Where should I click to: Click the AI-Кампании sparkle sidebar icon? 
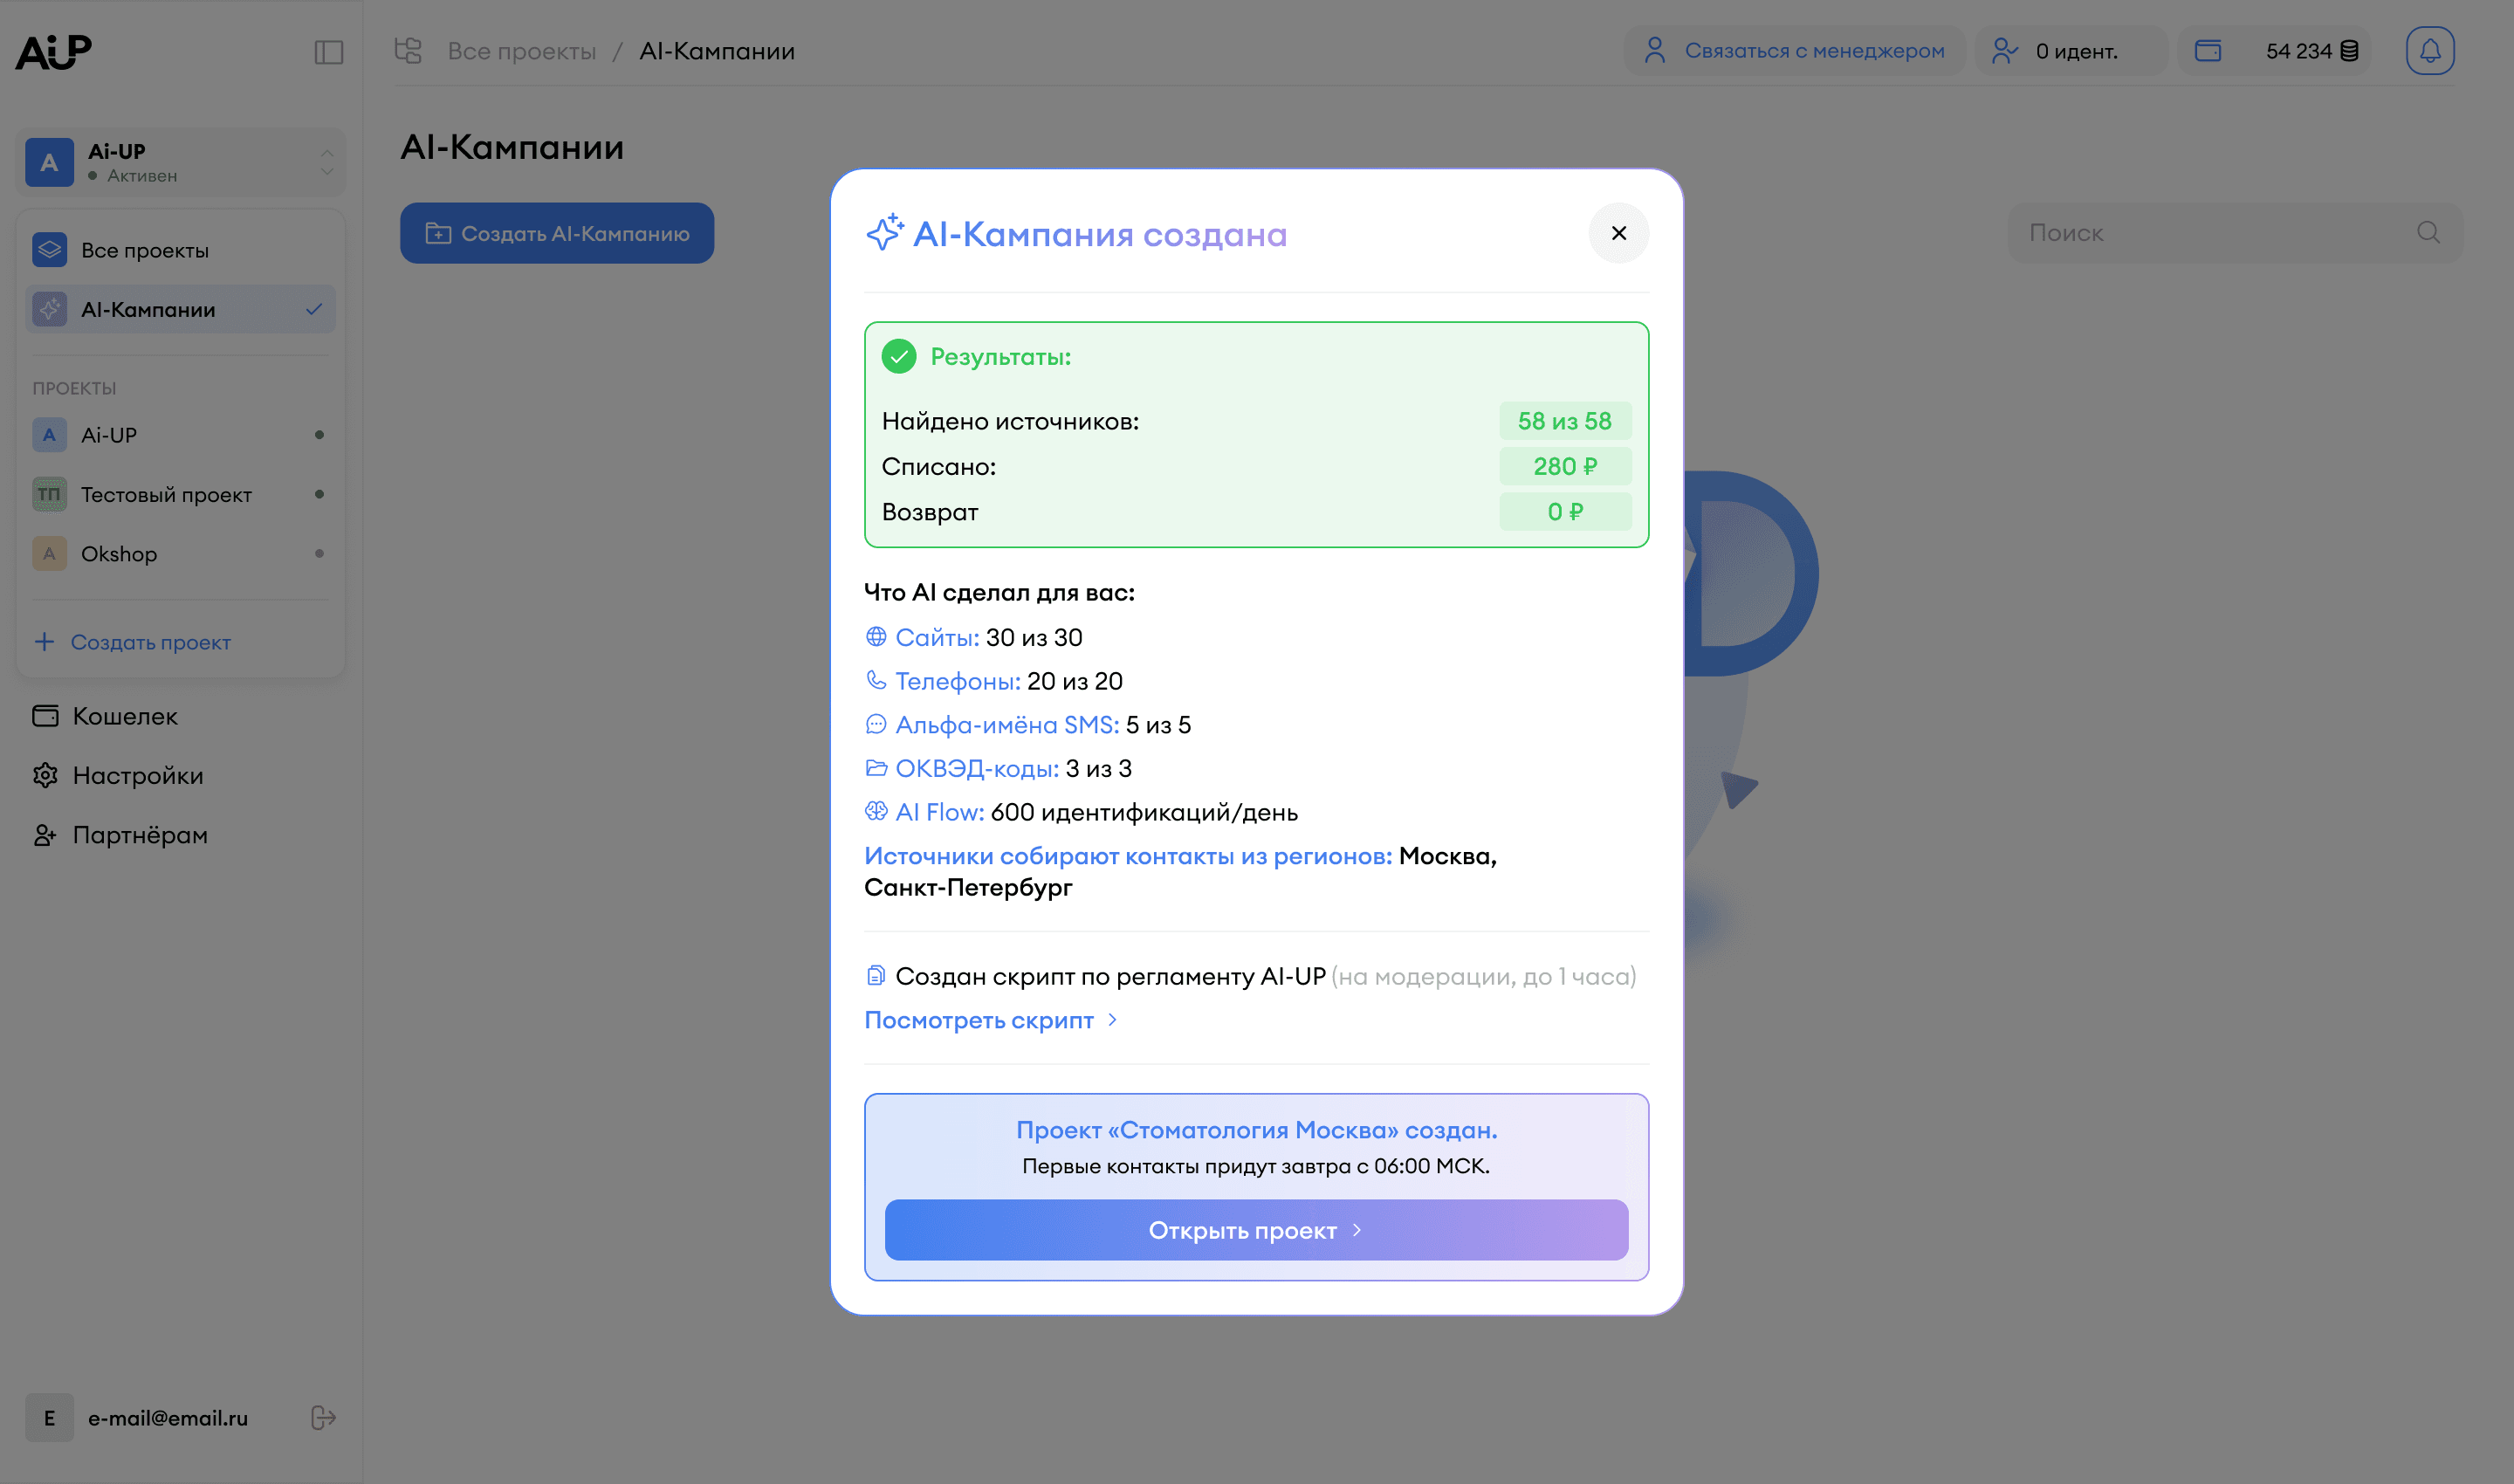click(x=49, y=309)
